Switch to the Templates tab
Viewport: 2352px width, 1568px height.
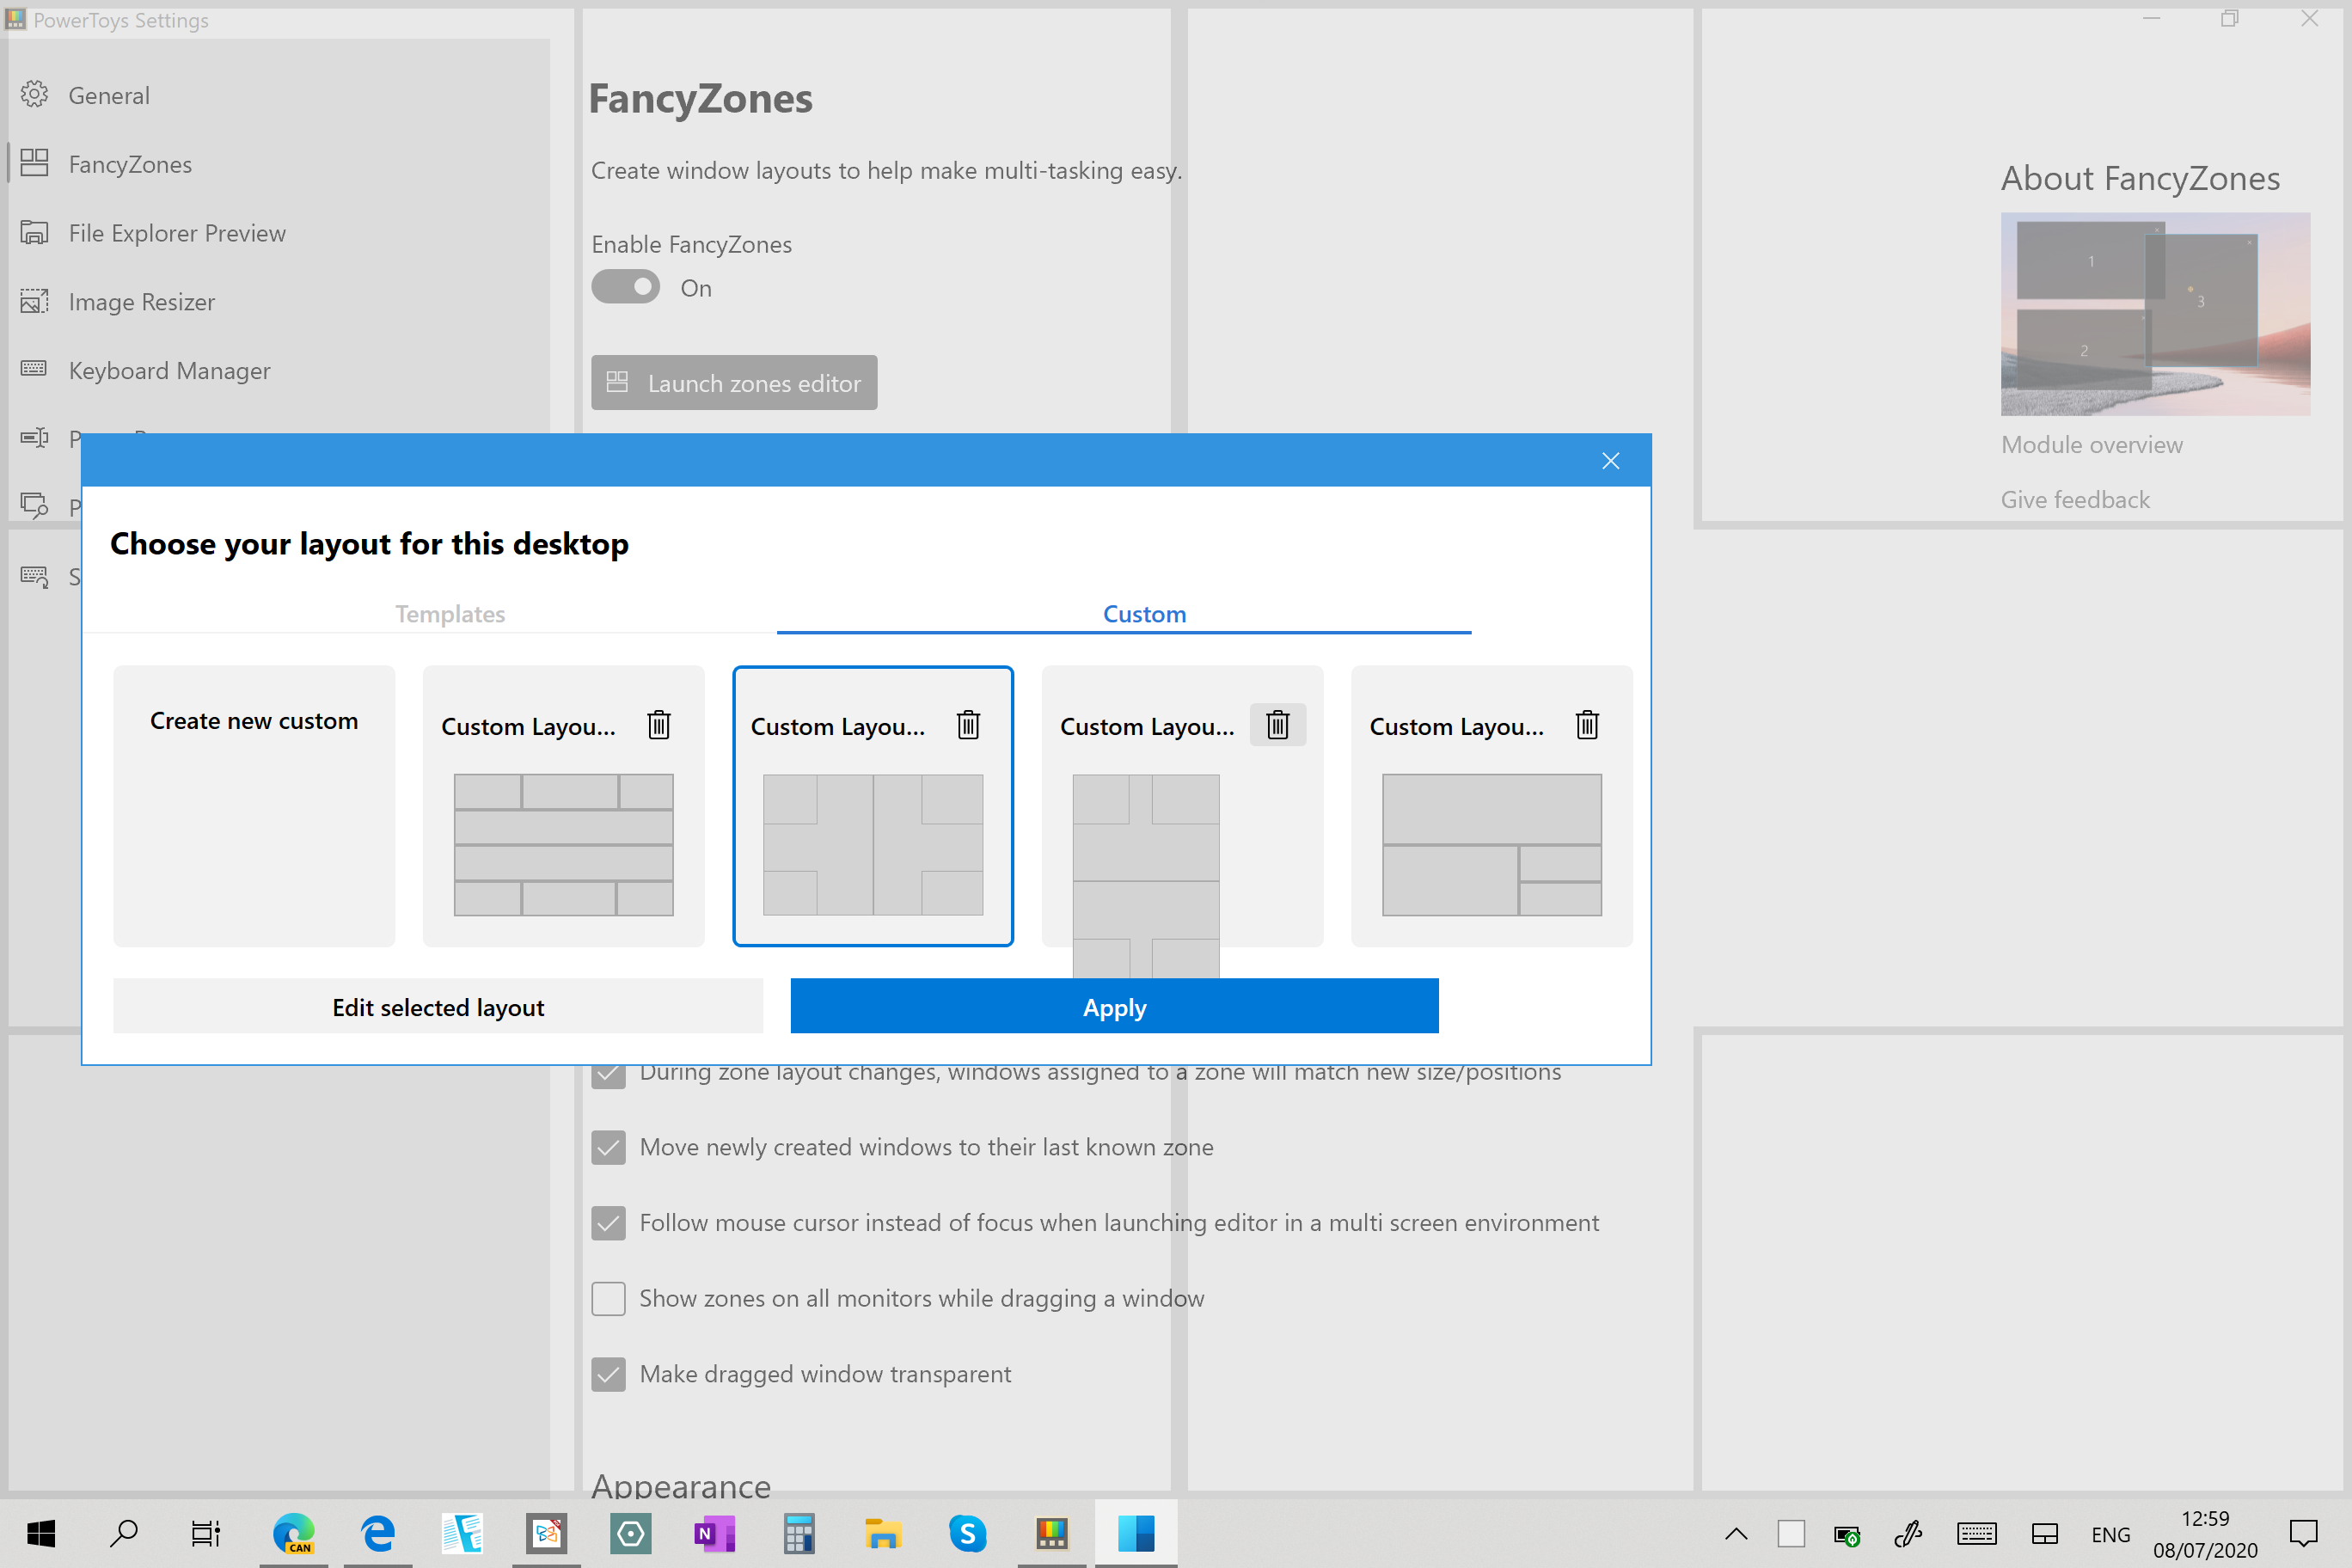coord(450,614)
